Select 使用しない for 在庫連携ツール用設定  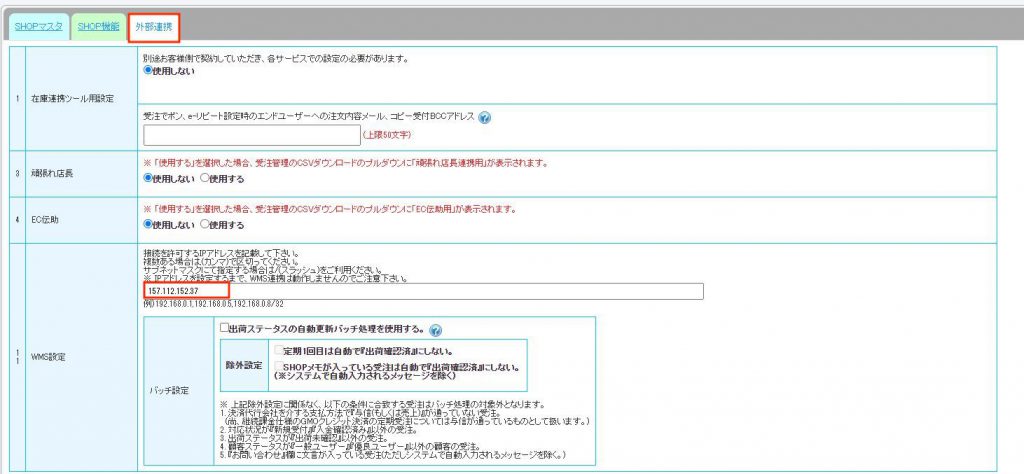pyautogui.click(x=149, y=71)
